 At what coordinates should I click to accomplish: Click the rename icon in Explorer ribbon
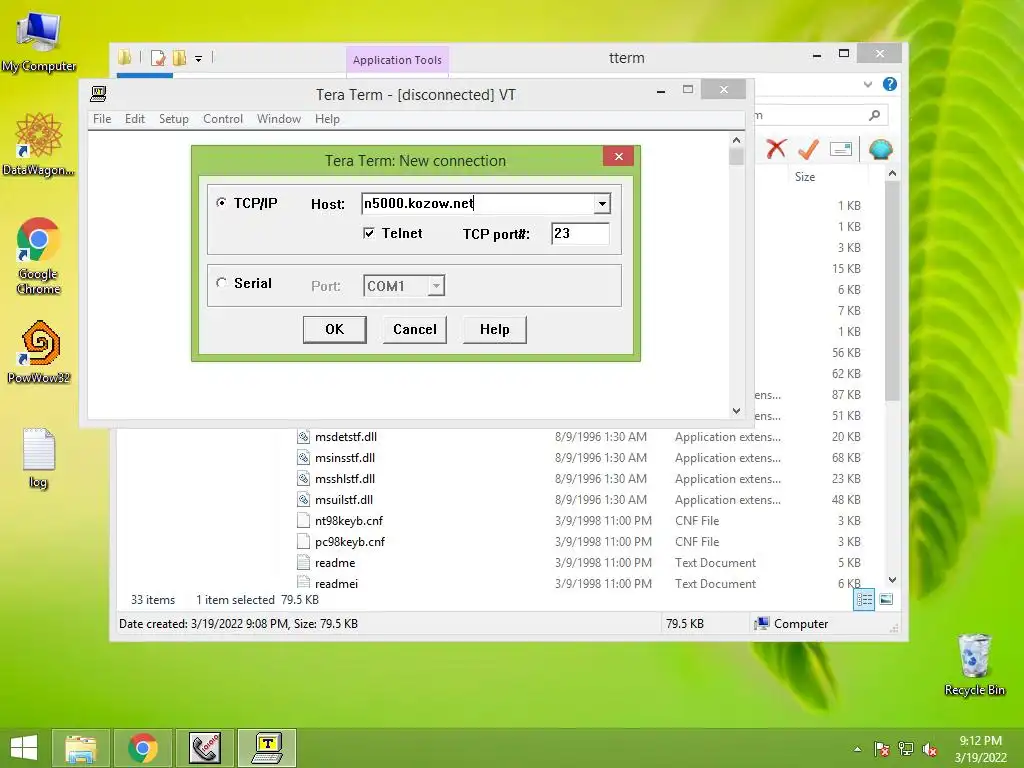pyautogui.click(x=840, y=149)
